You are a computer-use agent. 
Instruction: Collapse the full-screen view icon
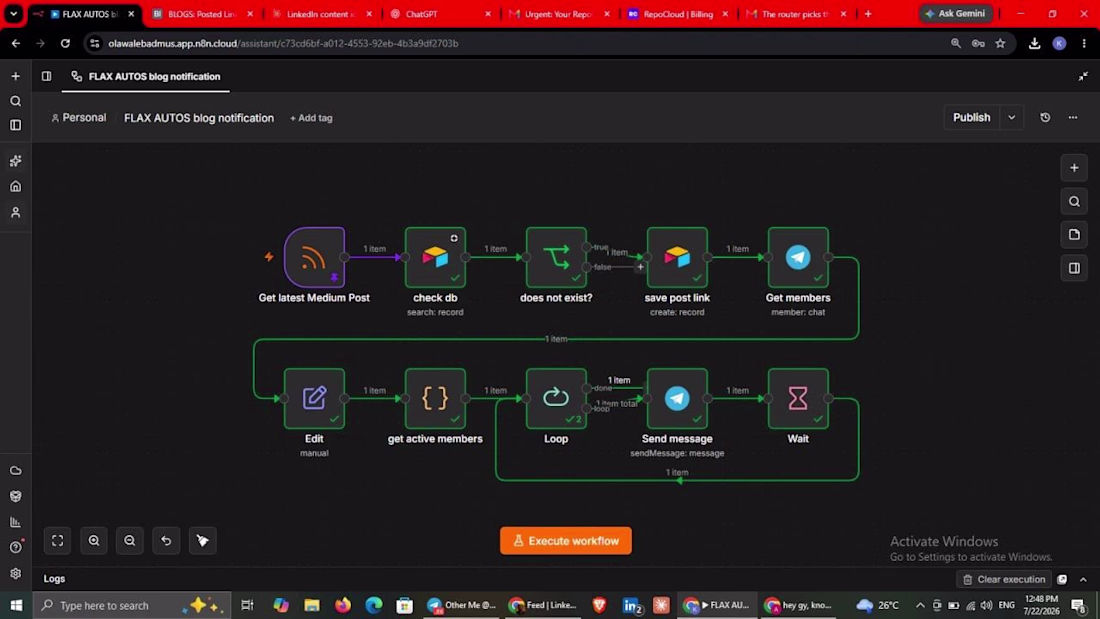click(x=1083, y=76)
